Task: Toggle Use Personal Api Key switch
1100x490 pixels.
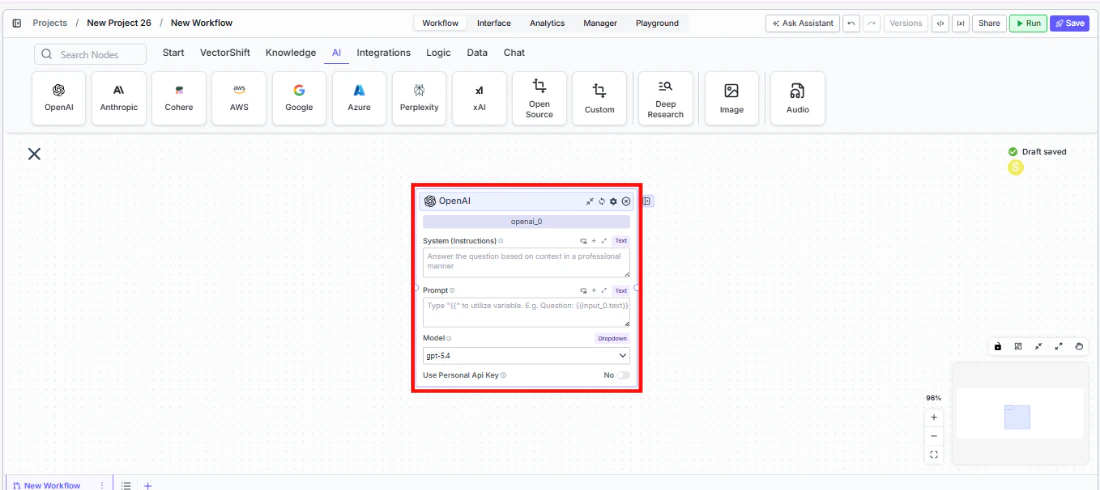Action: tap(623, 375)
